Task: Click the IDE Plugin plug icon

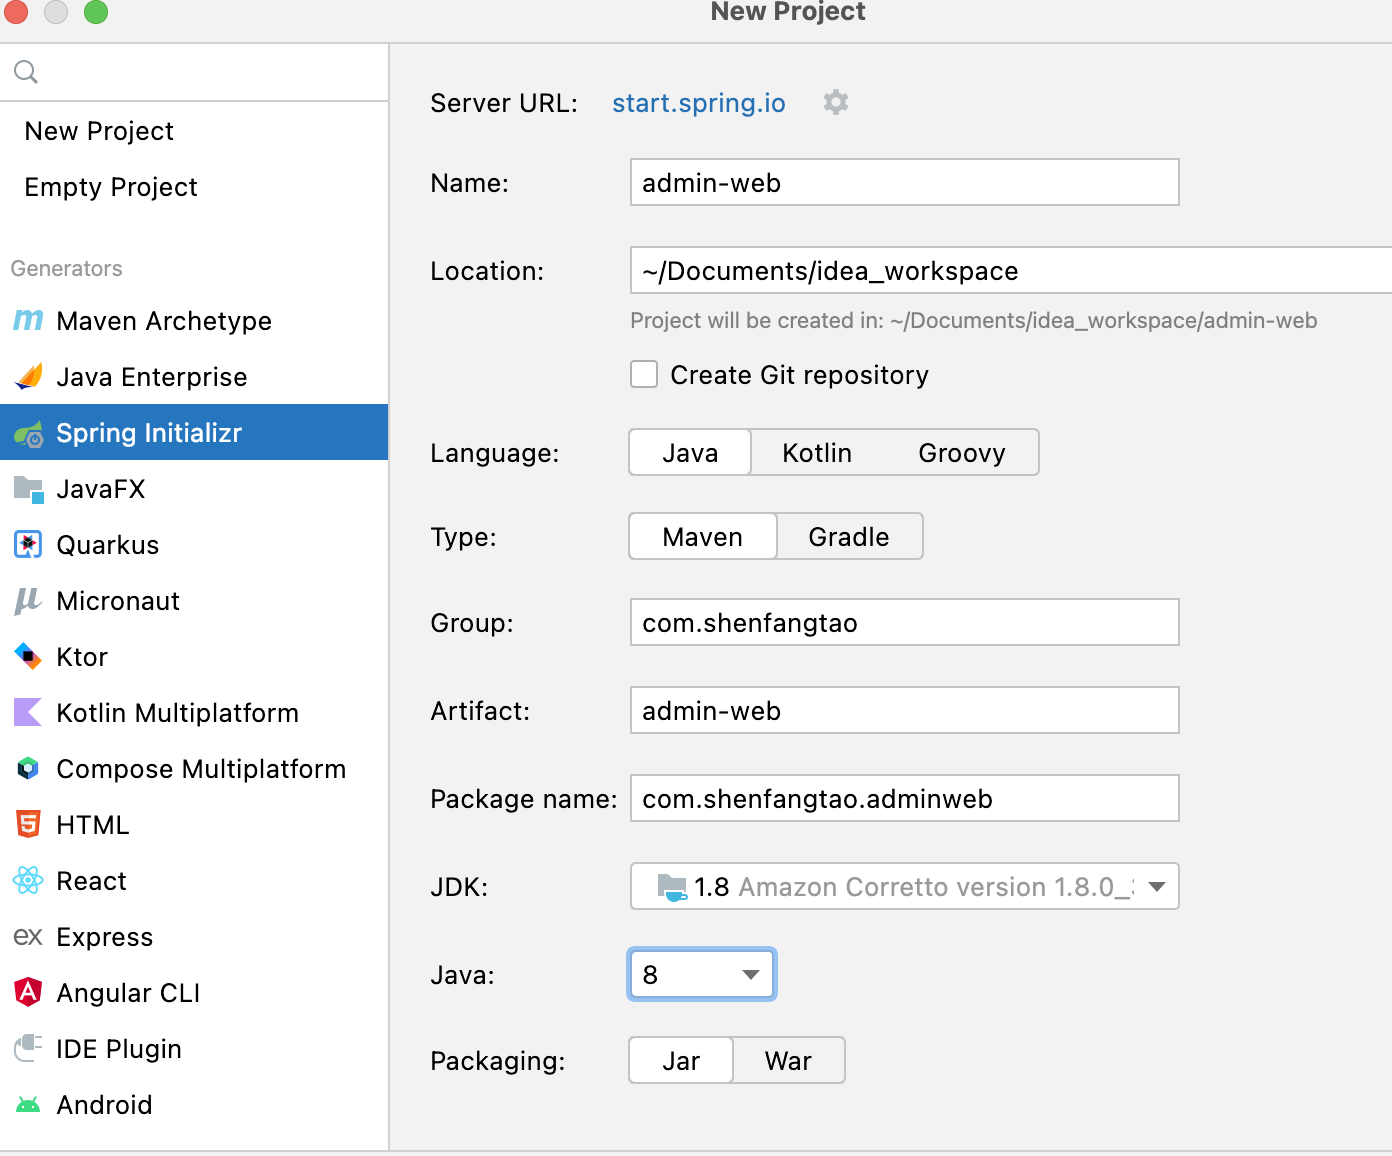Action: tap(28, 1048)
